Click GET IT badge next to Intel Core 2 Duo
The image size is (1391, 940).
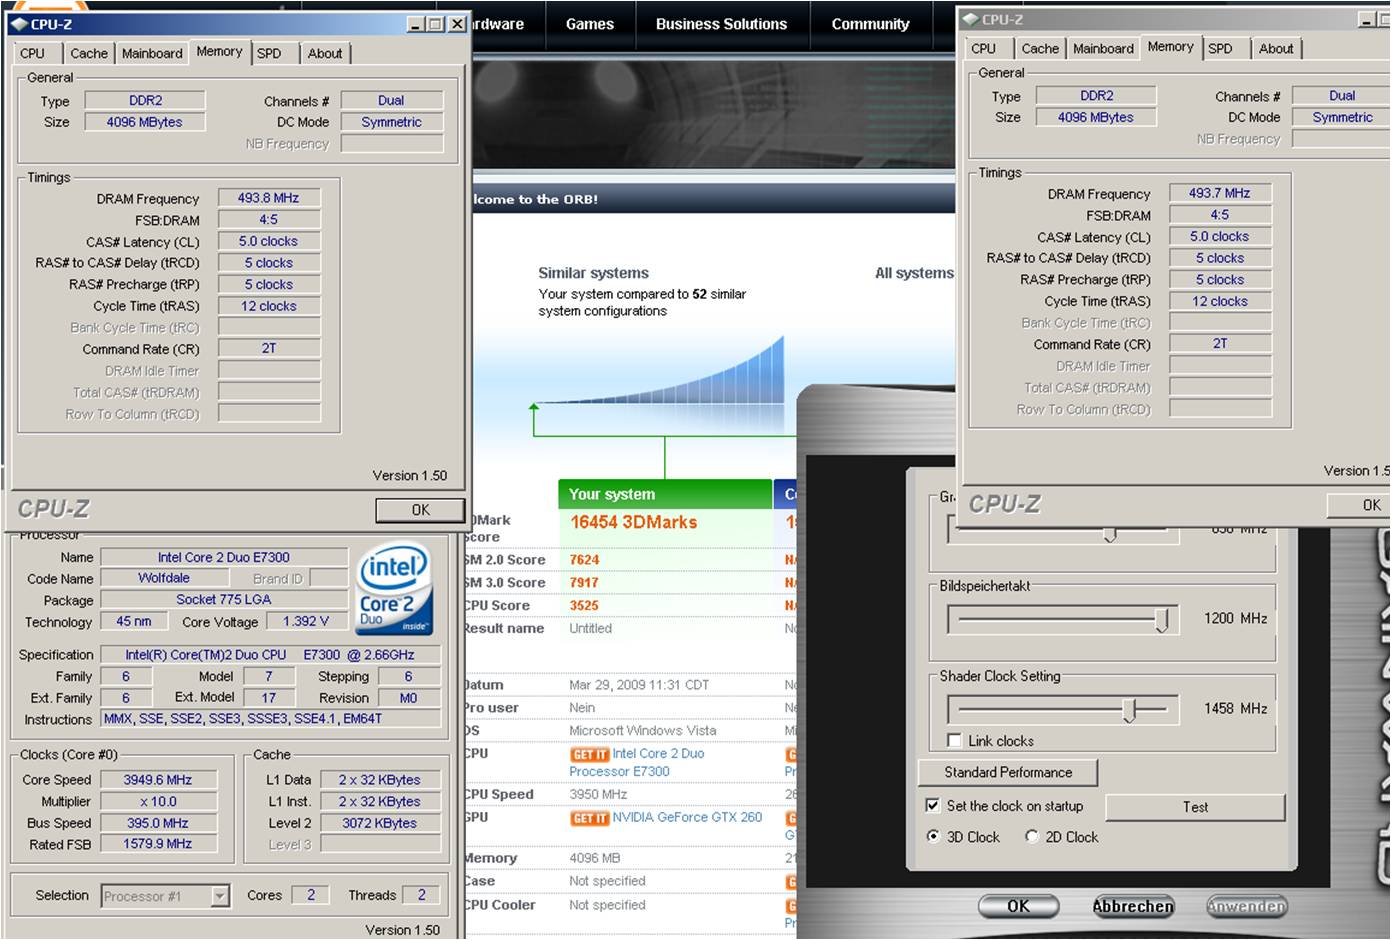[589, 755]
